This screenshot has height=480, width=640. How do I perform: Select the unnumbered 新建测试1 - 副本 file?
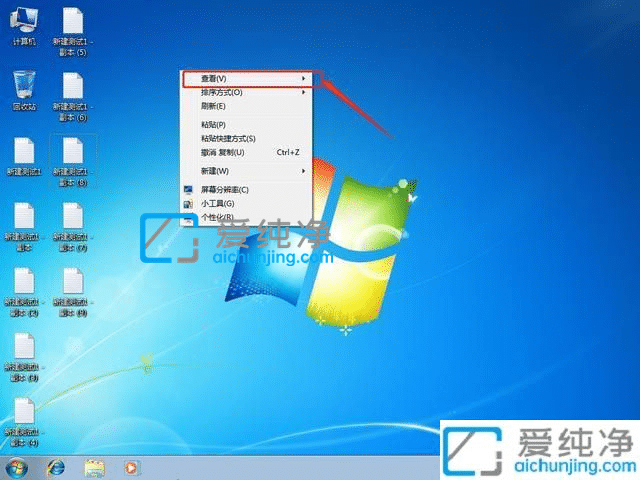point(24,227)
